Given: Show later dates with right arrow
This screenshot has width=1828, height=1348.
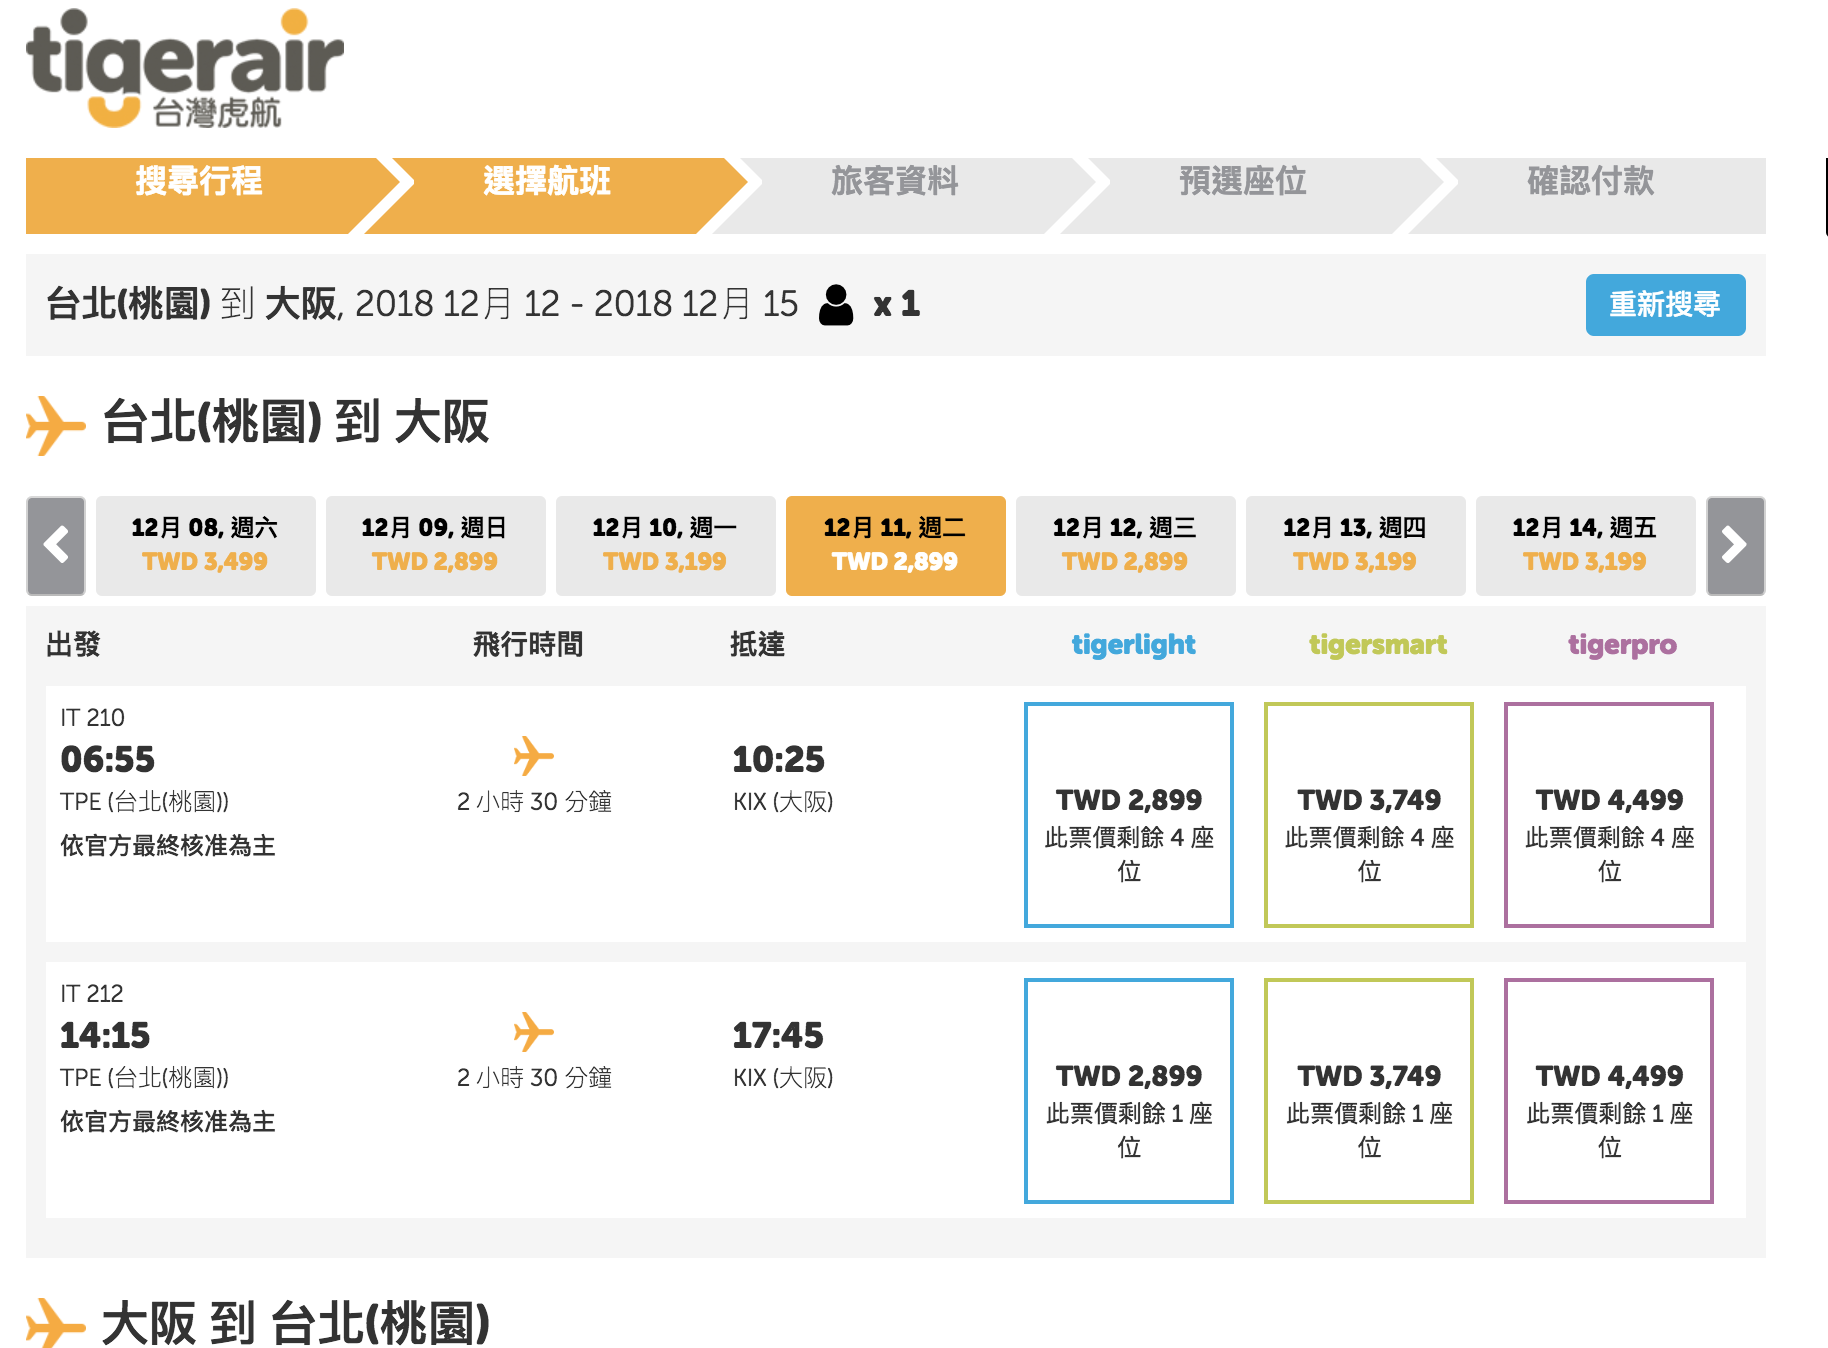Looking at the screenshot, I should [x=1735, y=546].
